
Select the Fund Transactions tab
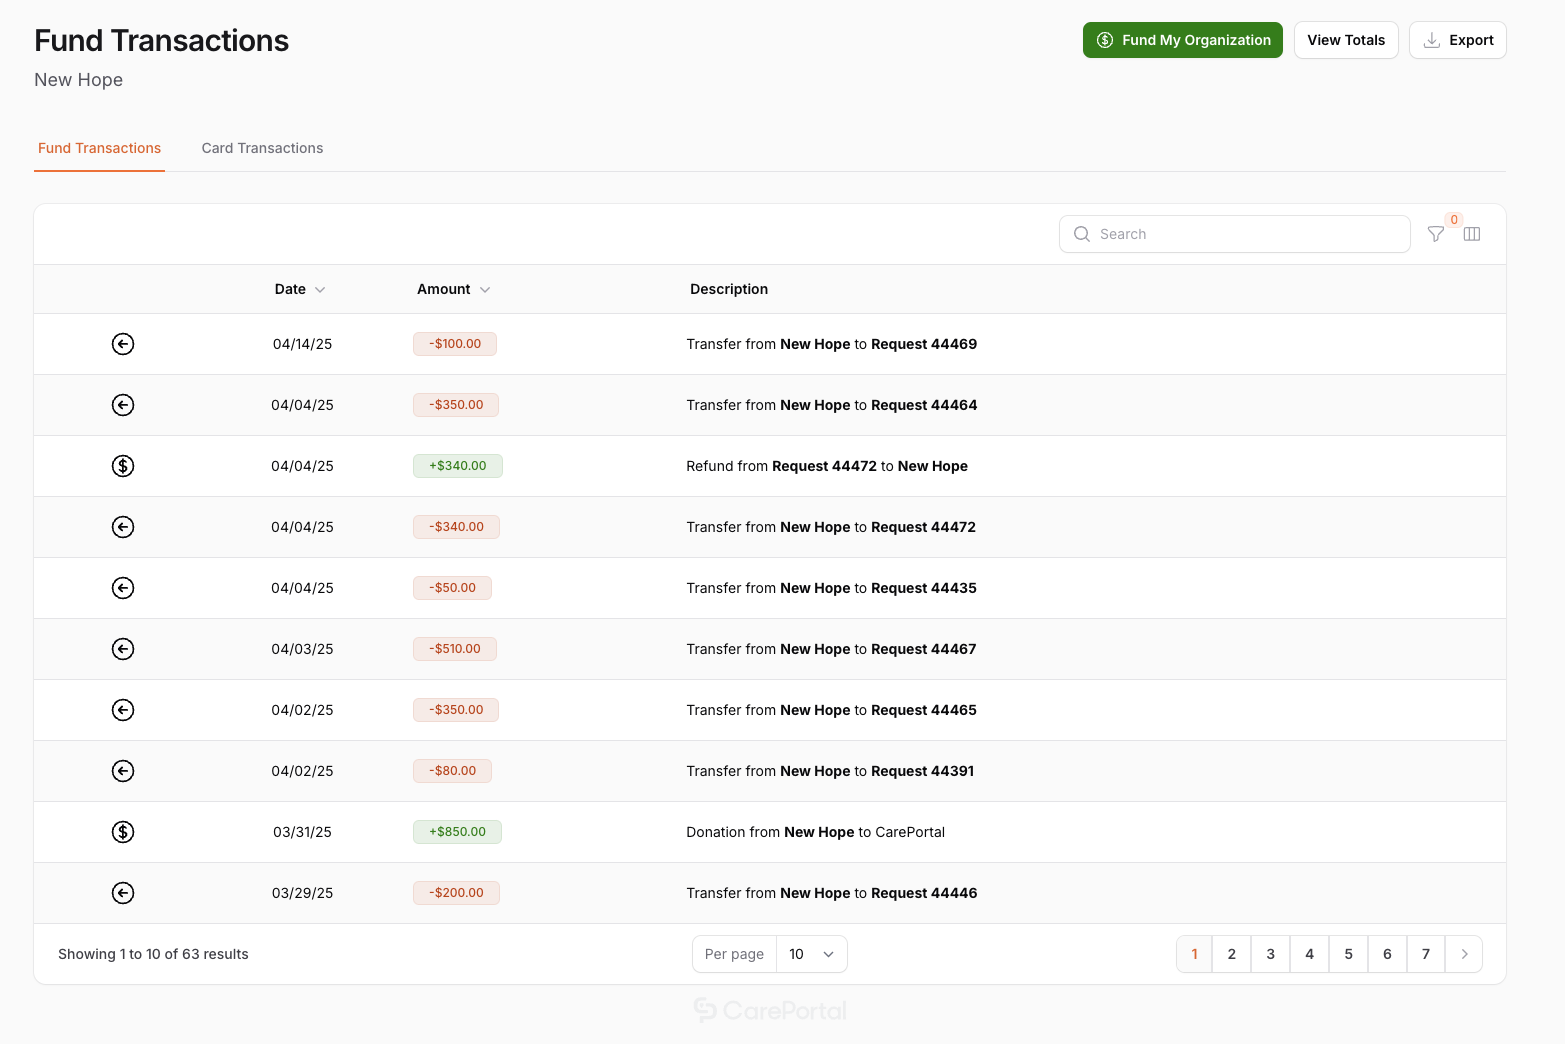coord(99,148)
